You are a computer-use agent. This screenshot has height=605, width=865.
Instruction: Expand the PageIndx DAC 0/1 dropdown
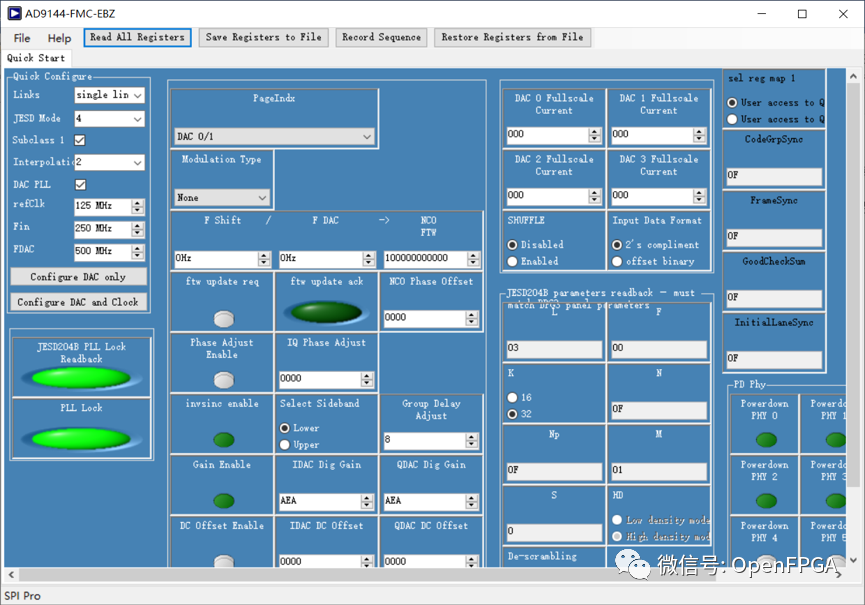pos(274,136)
